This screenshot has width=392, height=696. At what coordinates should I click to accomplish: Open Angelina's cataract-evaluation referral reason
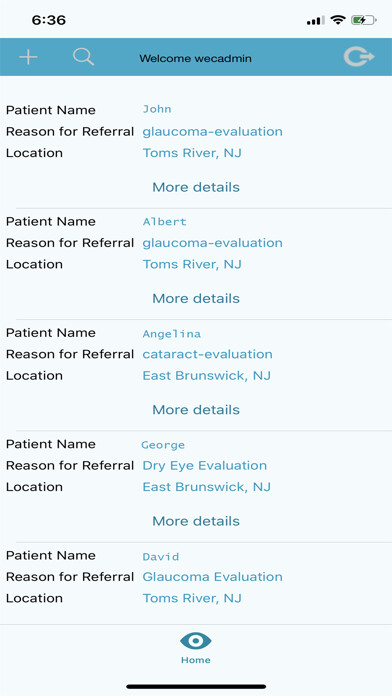(207, 354)
